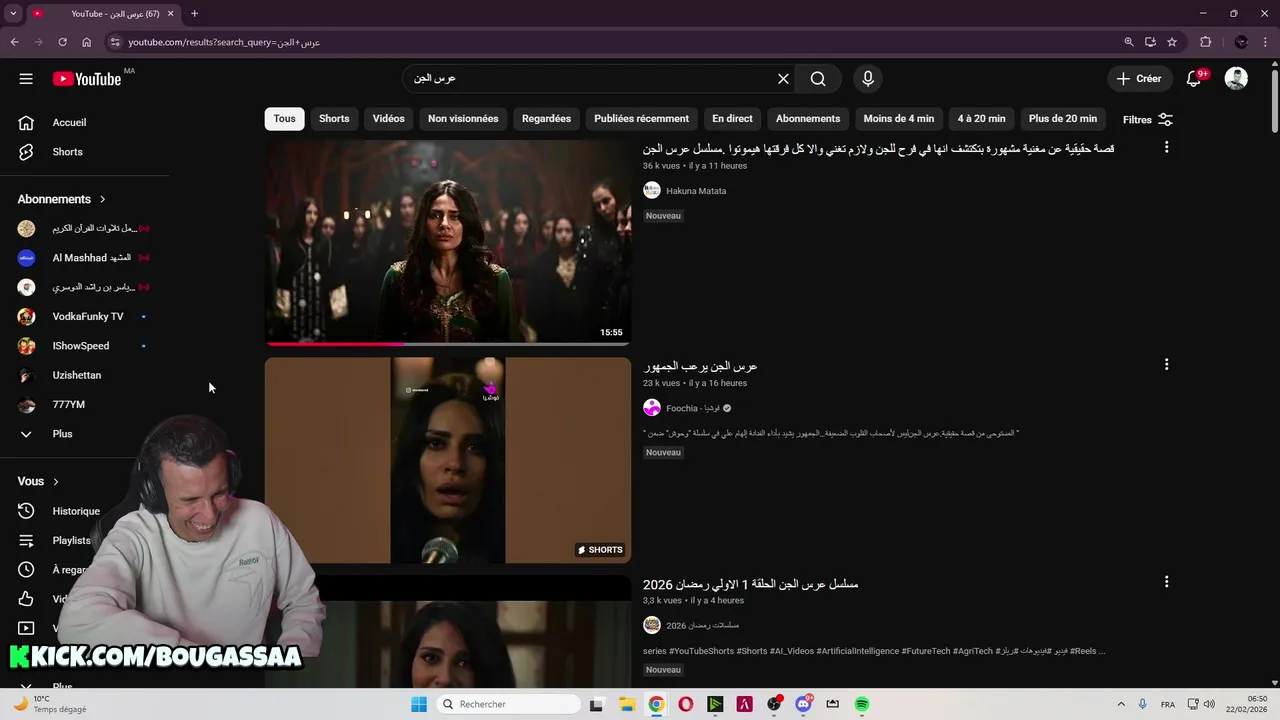
Task: Click the YouTube logo
Action: [x=87, y=79]
